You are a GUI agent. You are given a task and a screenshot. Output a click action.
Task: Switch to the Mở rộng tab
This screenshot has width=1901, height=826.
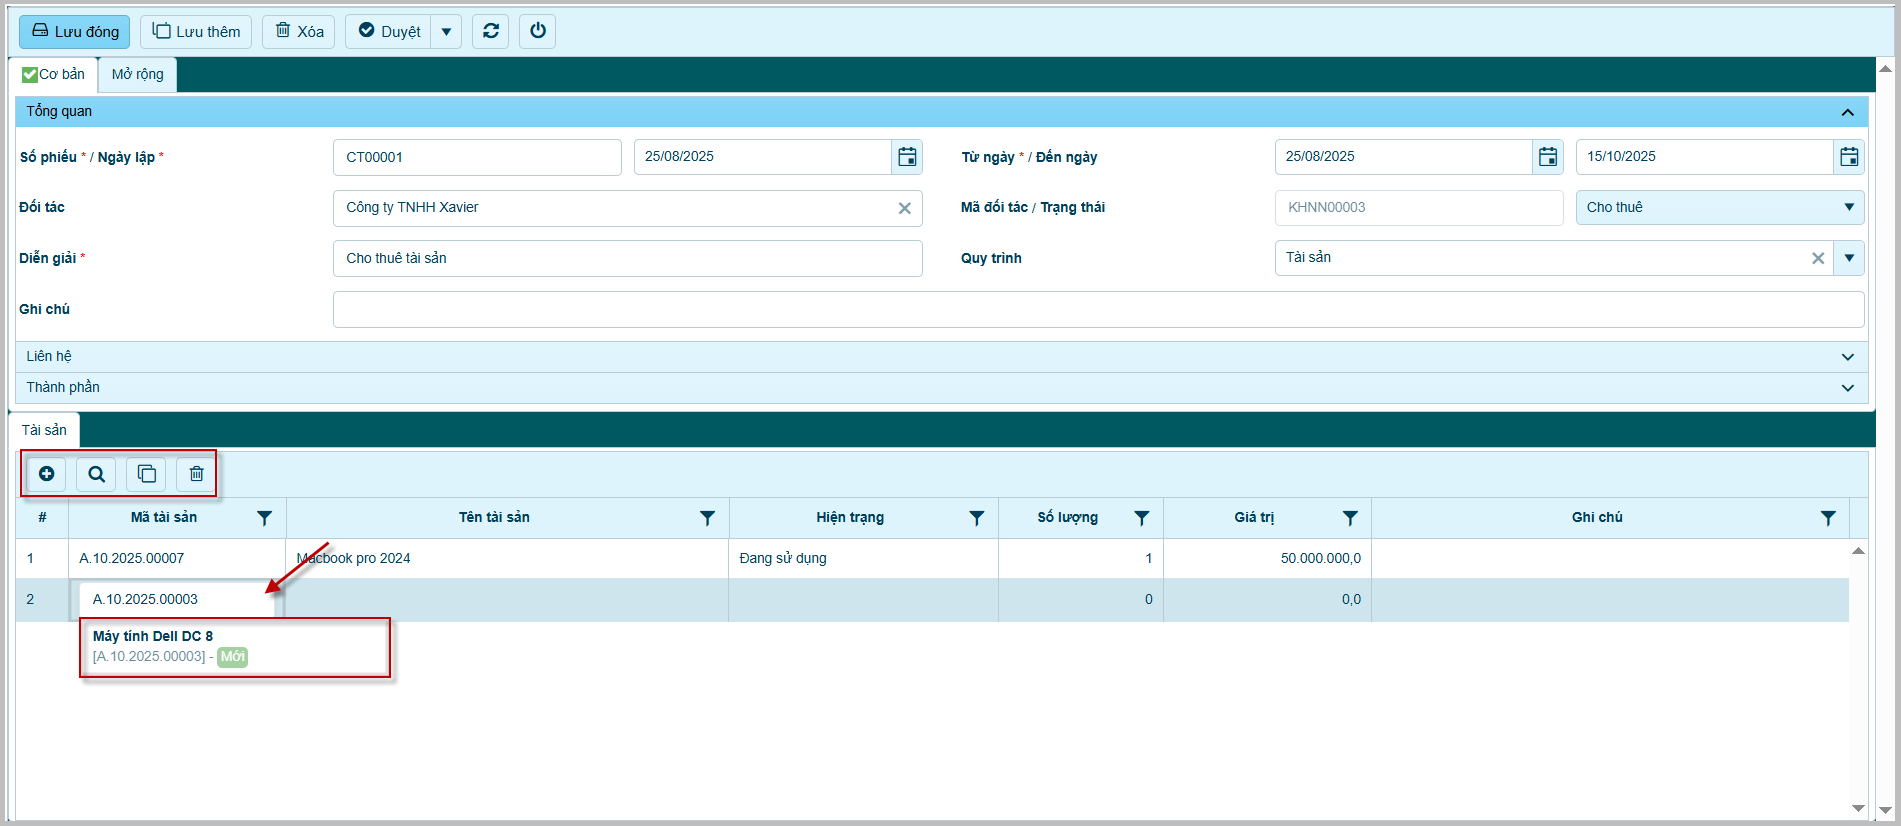137,74
